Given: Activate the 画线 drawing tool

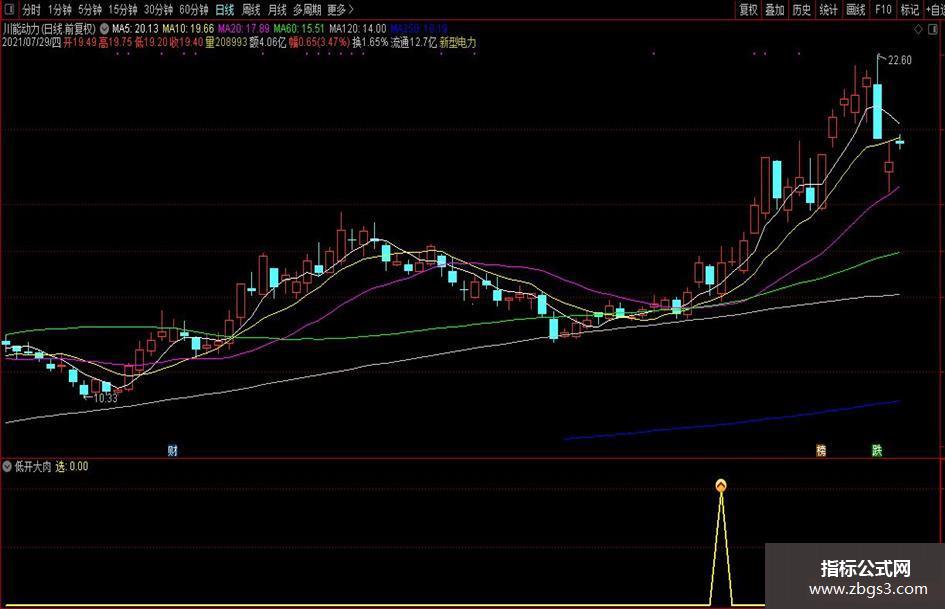Looking at the screenshot, I should pos(856,10).
